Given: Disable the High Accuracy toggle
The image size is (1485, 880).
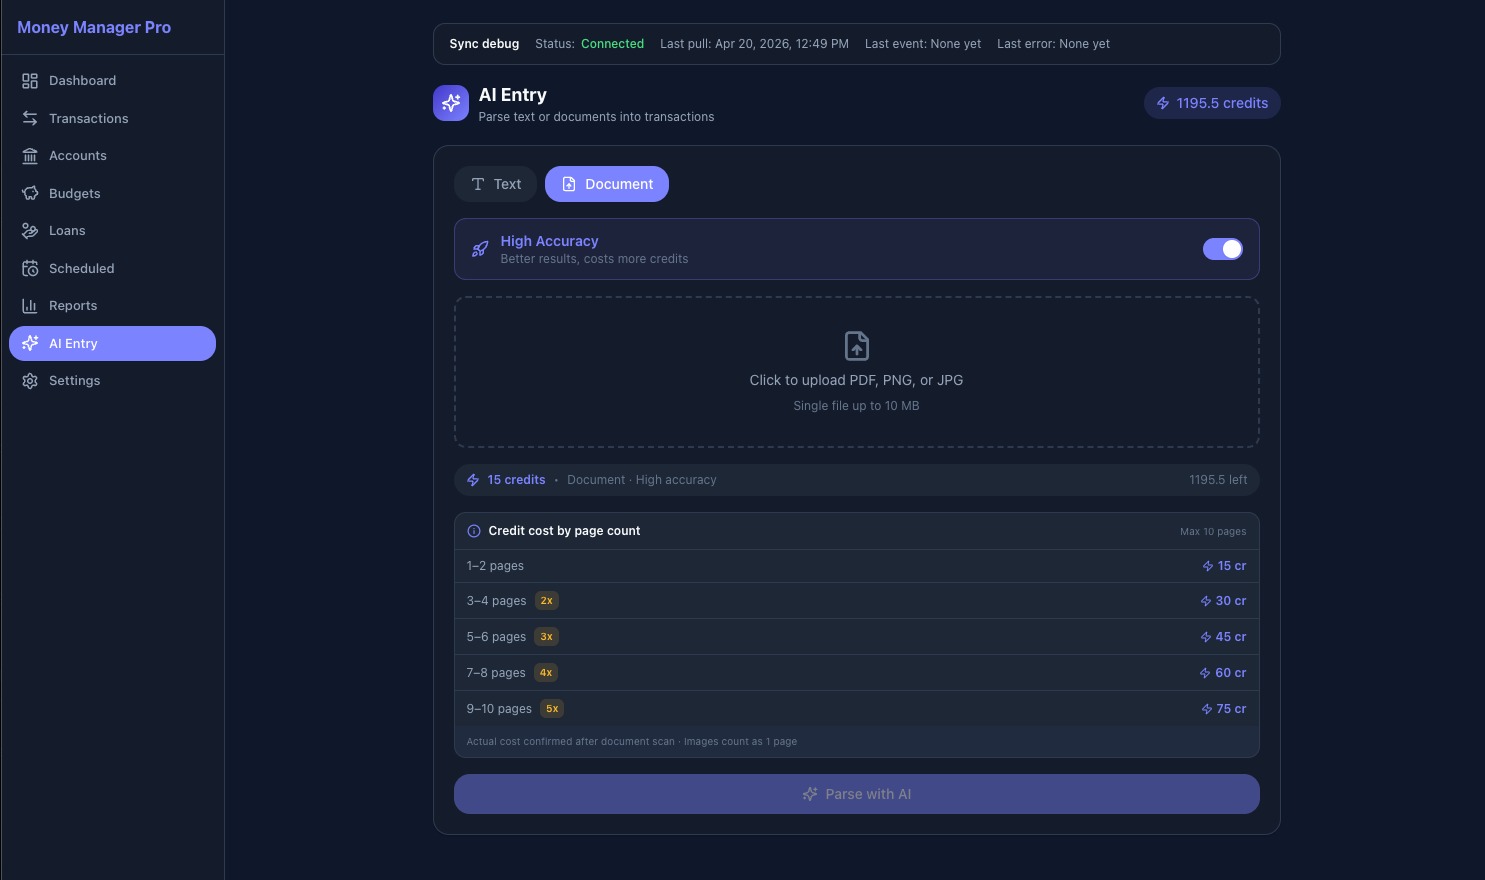Looking at the screenshot, I should pyautogui.click(x=1223, y=249).
